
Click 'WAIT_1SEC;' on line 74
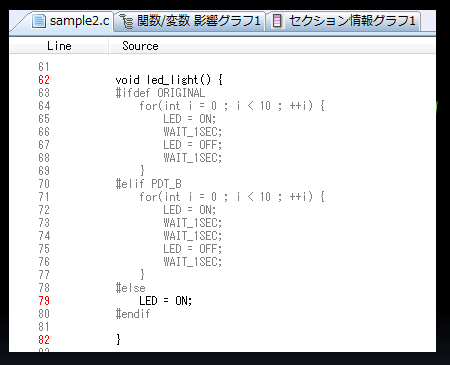[193, 236]
